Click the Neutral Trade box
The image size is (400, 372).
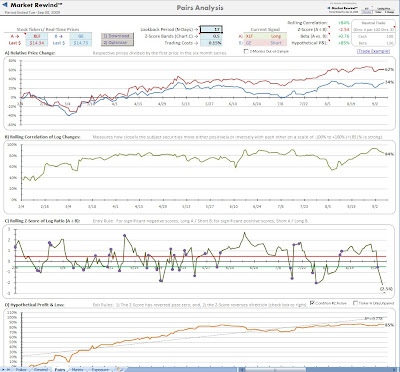click(x=373, y=33)
